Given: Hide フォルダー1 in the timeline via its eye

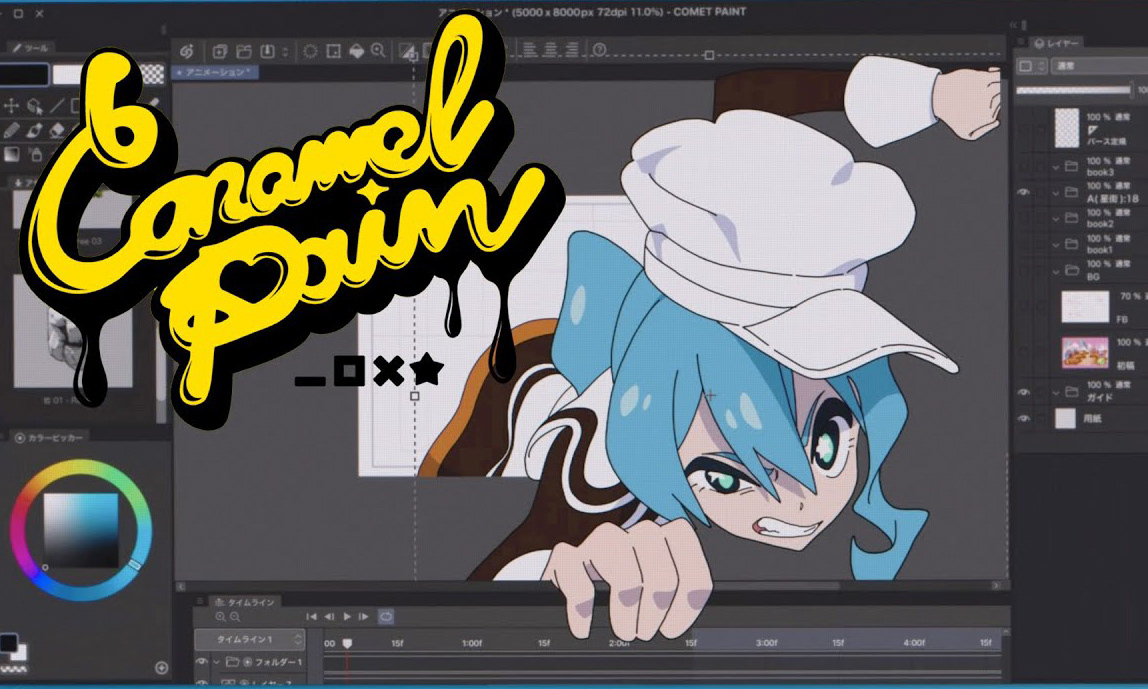Looking at the screenshot, I should click(x=201, y=661).
